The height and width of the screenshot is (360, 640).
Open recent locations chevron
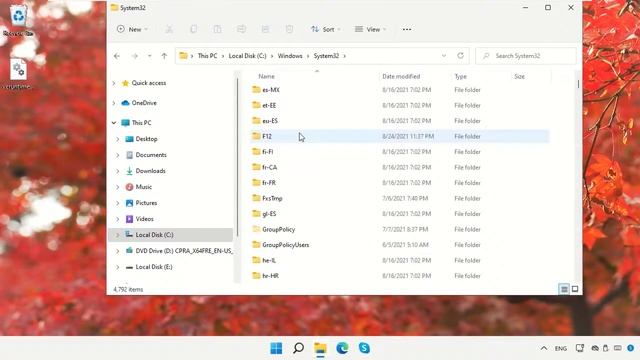(x=149, y=56)
